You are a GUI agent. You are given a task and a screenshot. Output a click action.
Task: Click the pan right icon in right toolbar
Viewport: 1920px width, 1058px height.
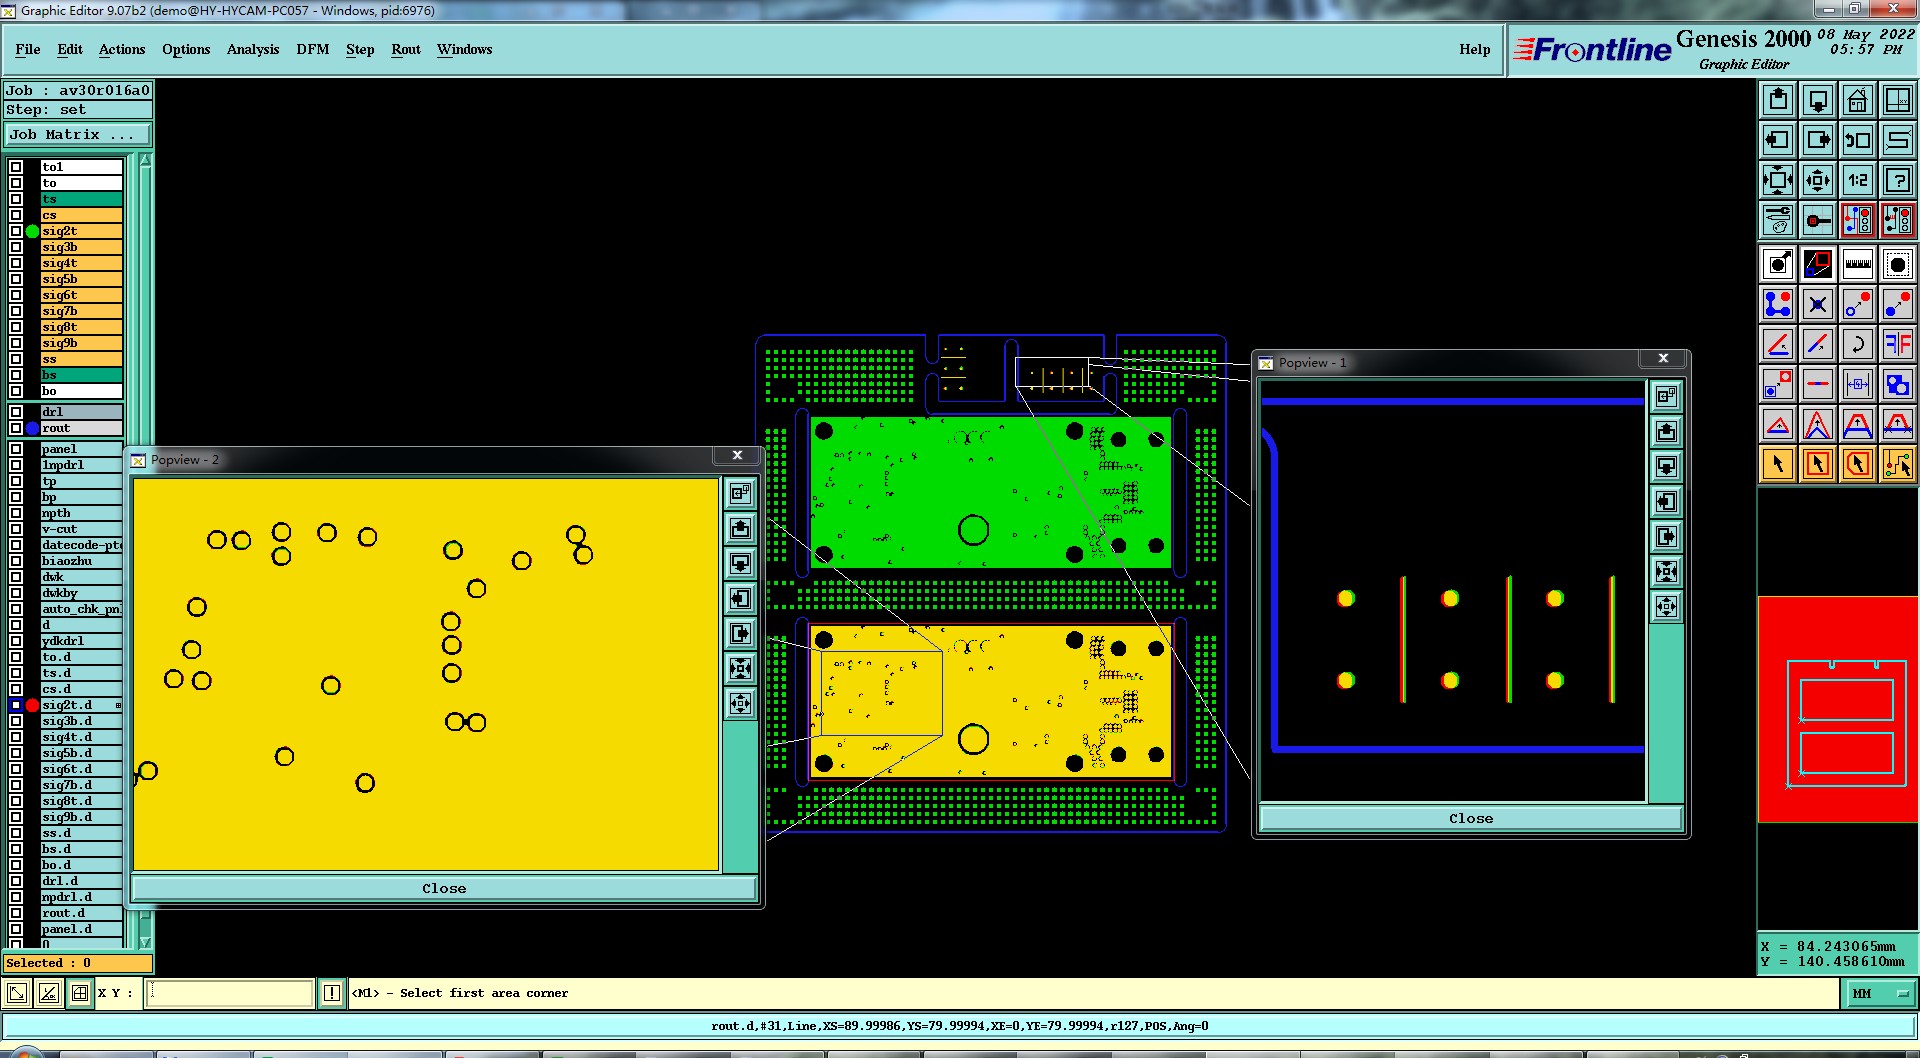pyautogui.click(x=1818, y=140)
